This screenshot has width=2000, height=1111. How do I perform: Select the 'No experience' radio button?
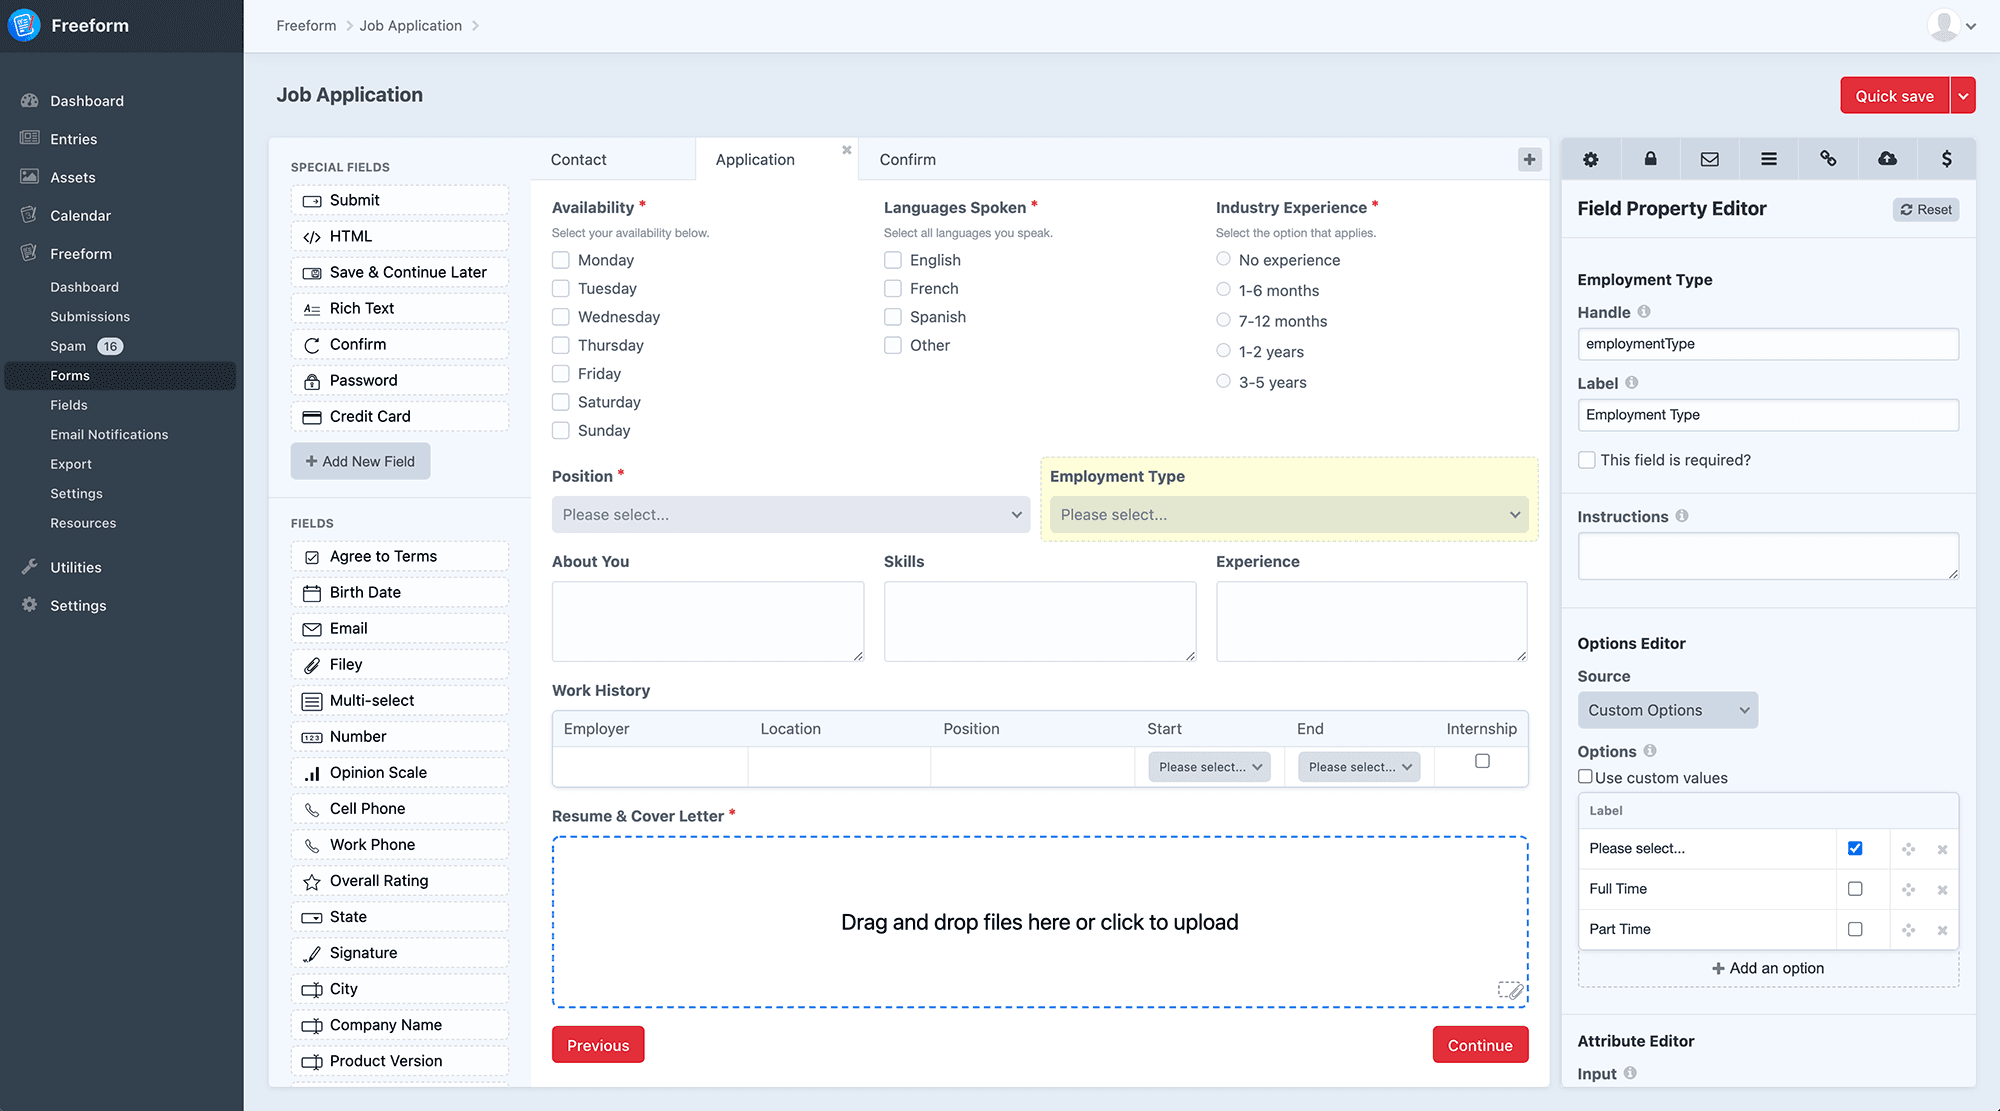click(x=1223, y=259)
